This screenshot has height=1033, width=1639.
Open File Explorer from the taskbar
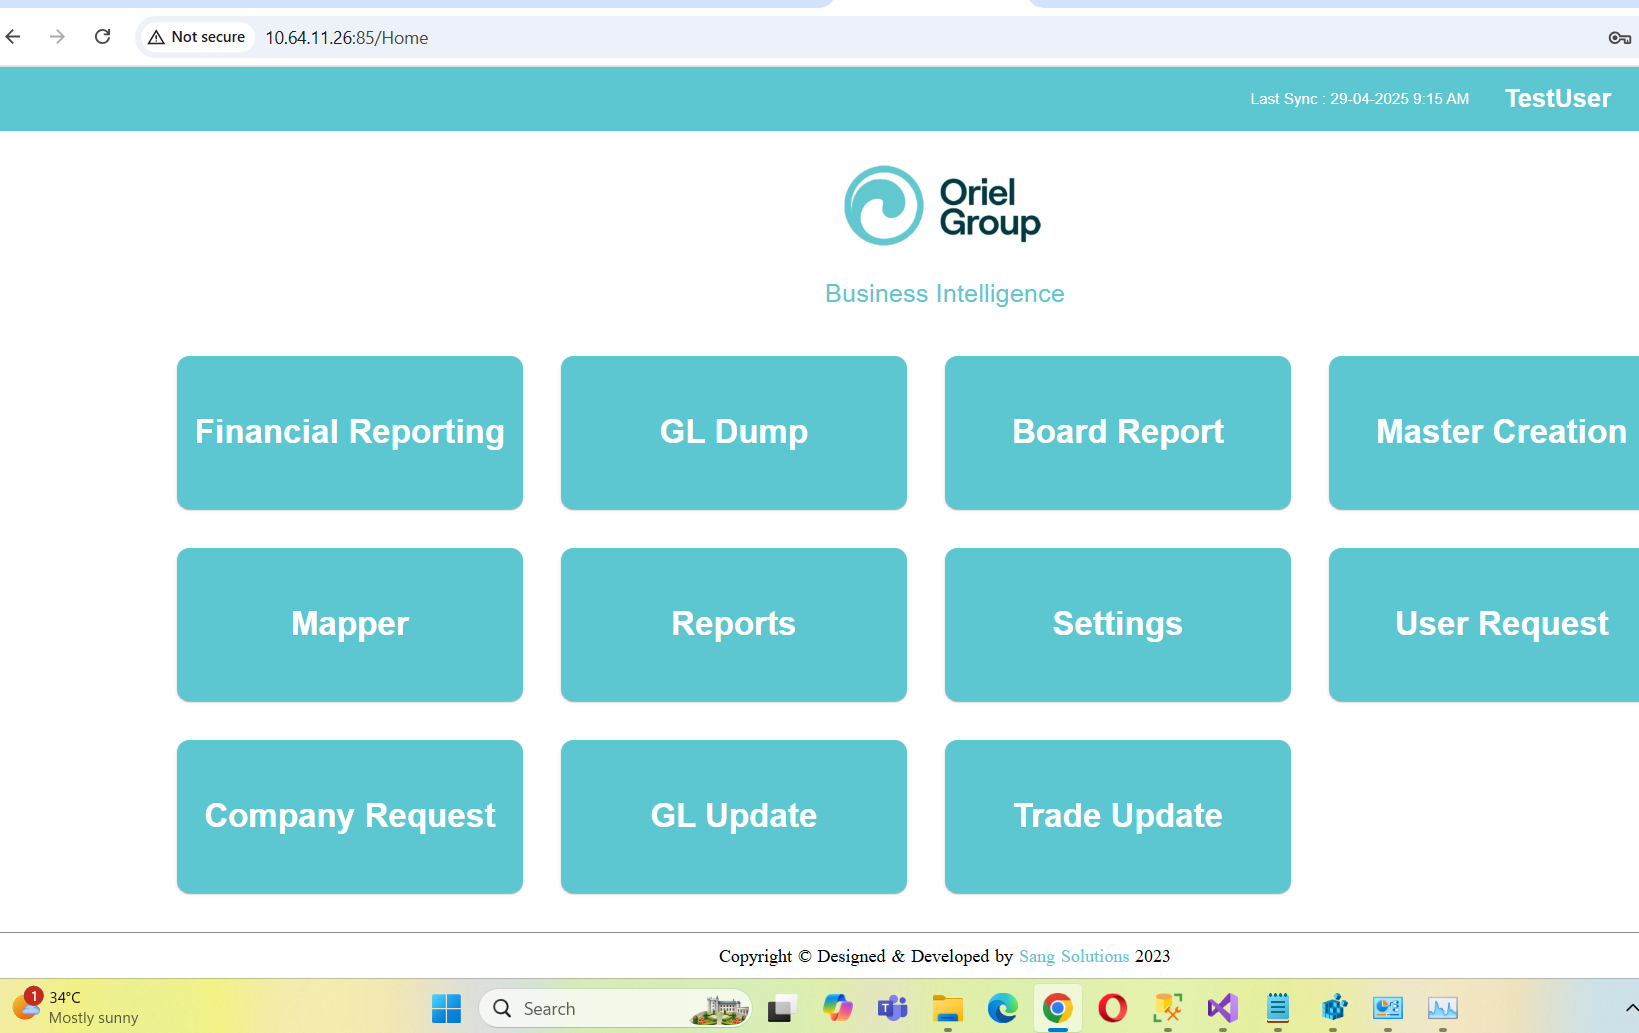(x=947, y=1008)
